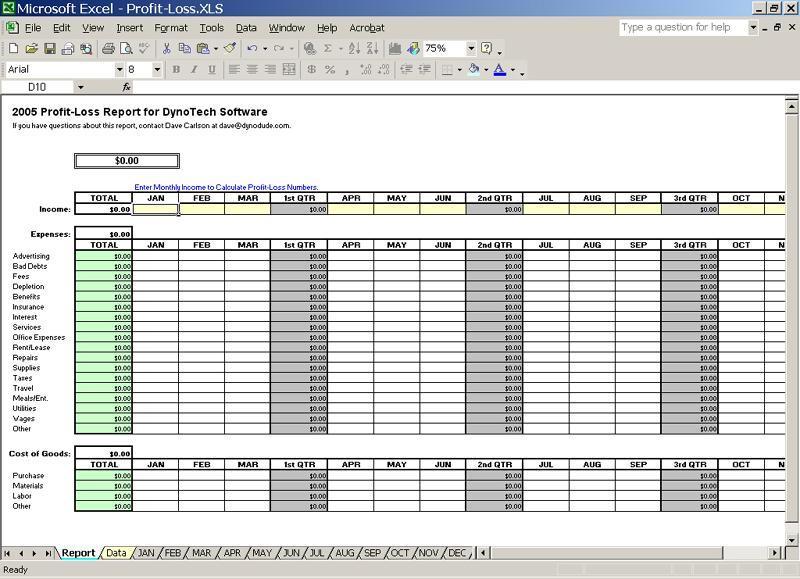The image size is (800, 579).
Task: Jump to the last sheet tab
Action: tap(48, 553)
